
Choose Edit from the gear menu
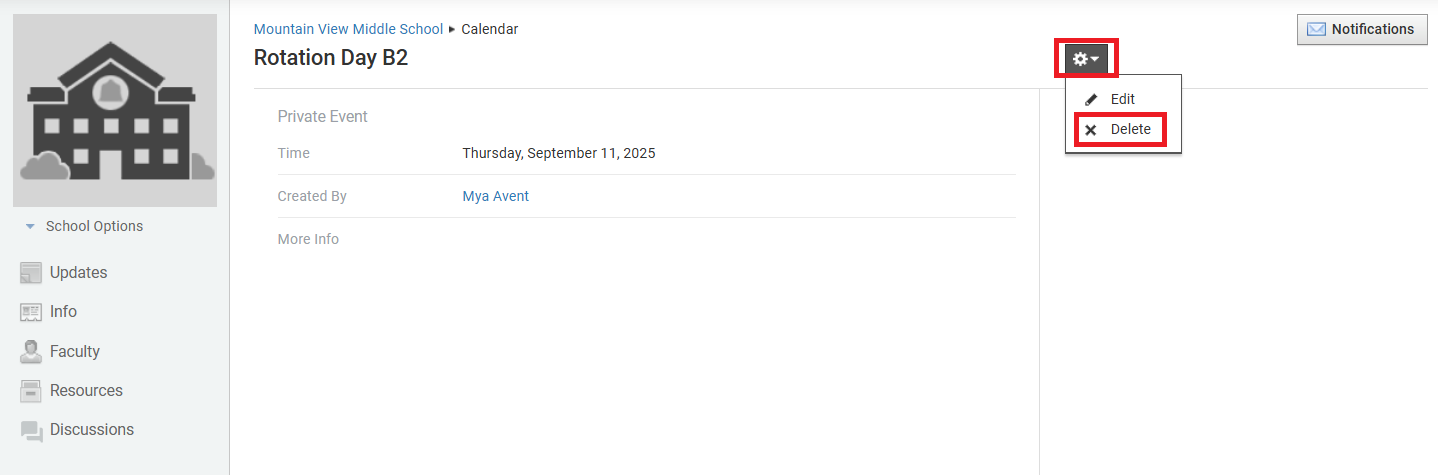point(1122,99)
